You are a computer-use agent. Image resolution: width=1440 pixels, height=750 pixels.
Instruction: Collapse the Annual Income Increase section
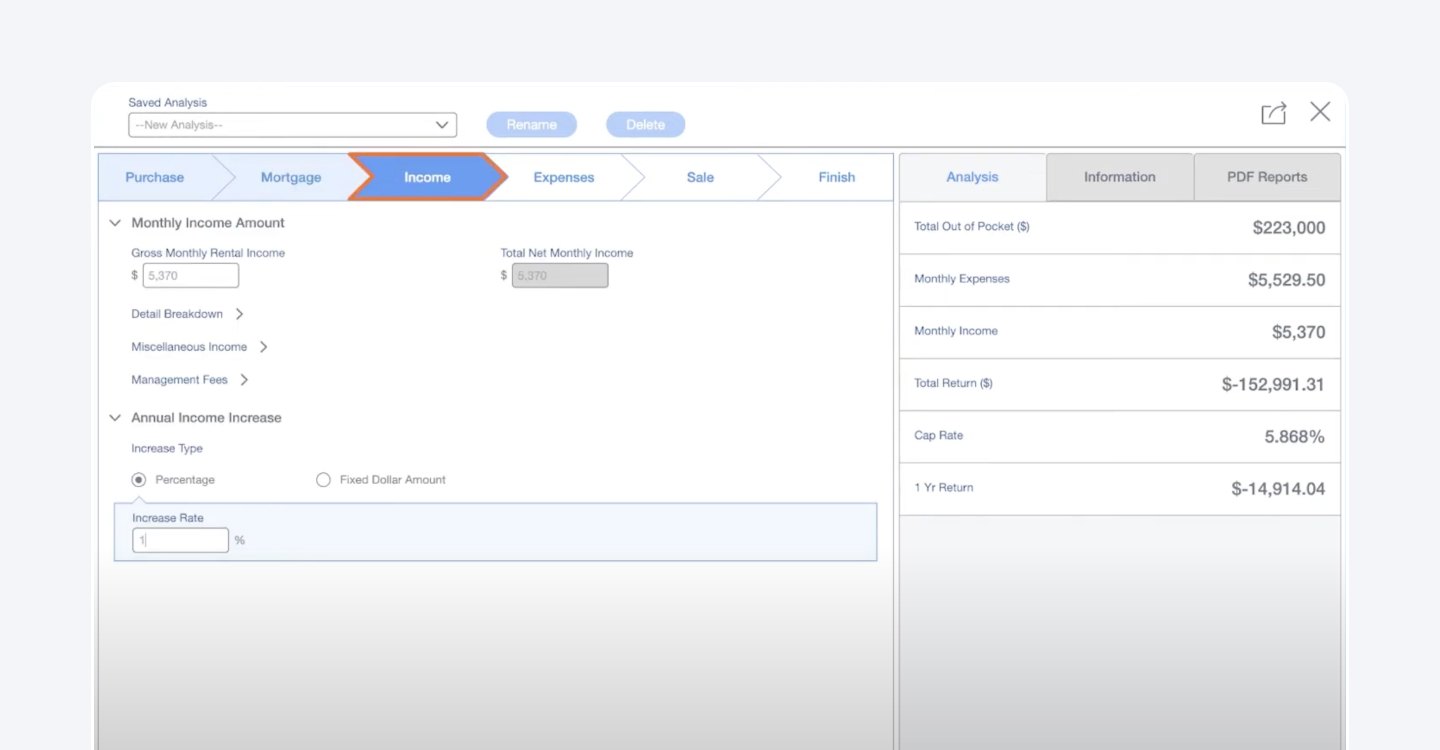click(115, 418)
